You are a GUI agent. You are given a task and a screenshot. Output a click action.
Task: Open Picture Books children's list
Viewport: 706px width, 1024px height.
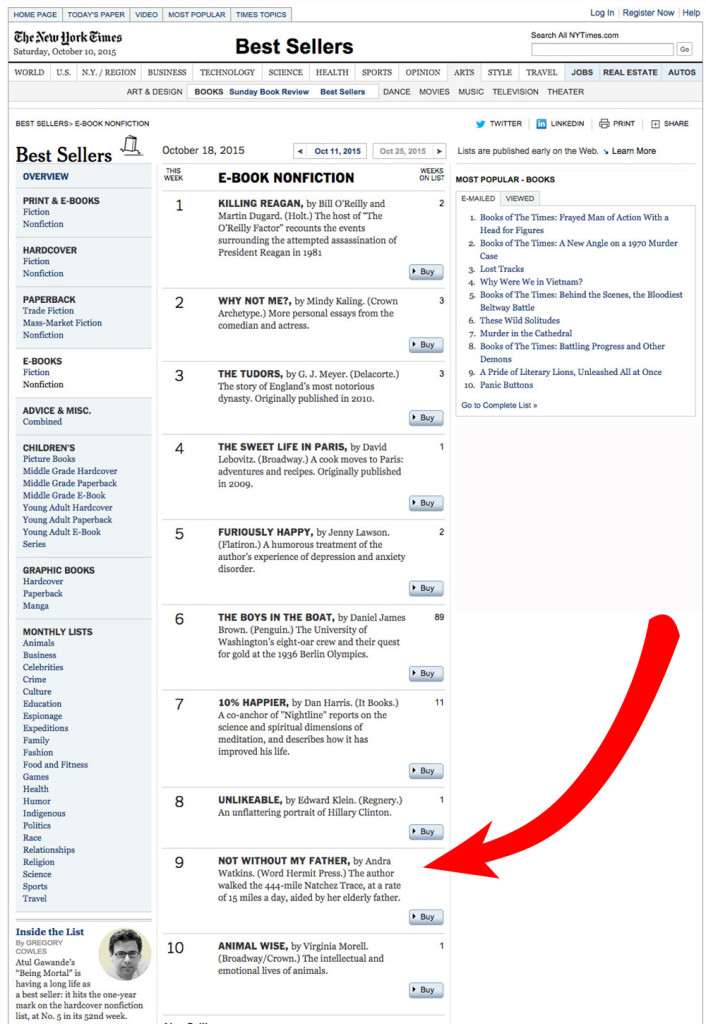[49, 459]
